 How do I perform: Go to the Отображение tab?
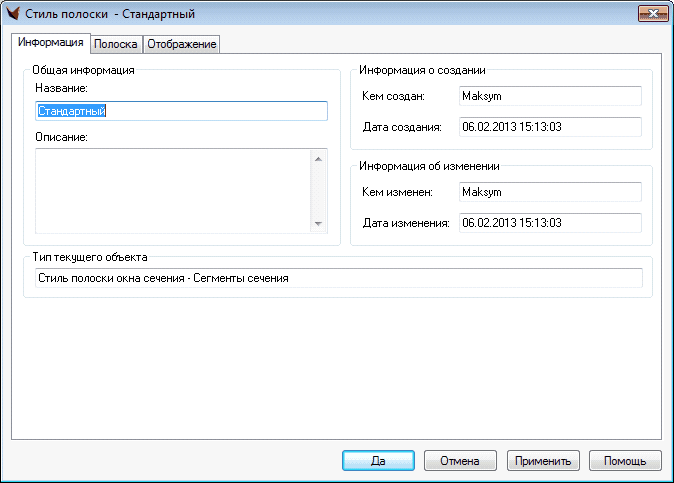[x=182, y=44]
